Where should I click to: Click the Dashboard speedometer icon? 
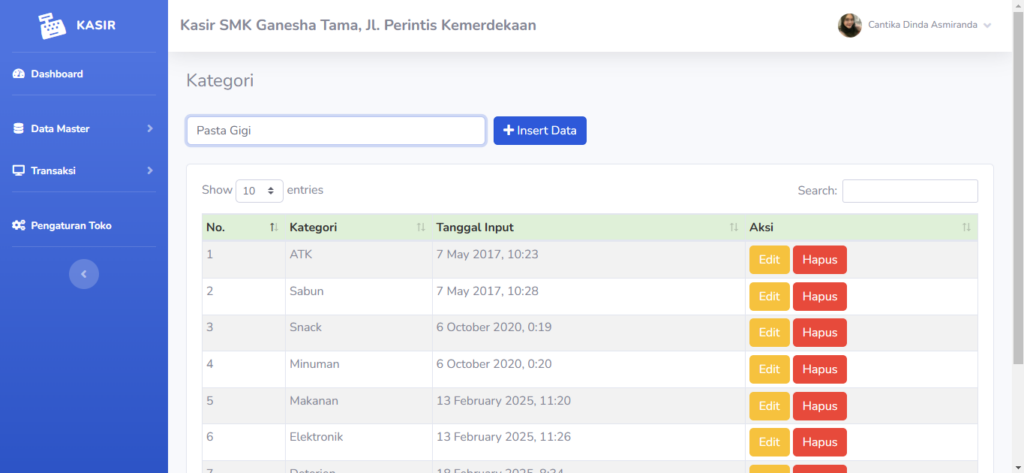(18, 74)
